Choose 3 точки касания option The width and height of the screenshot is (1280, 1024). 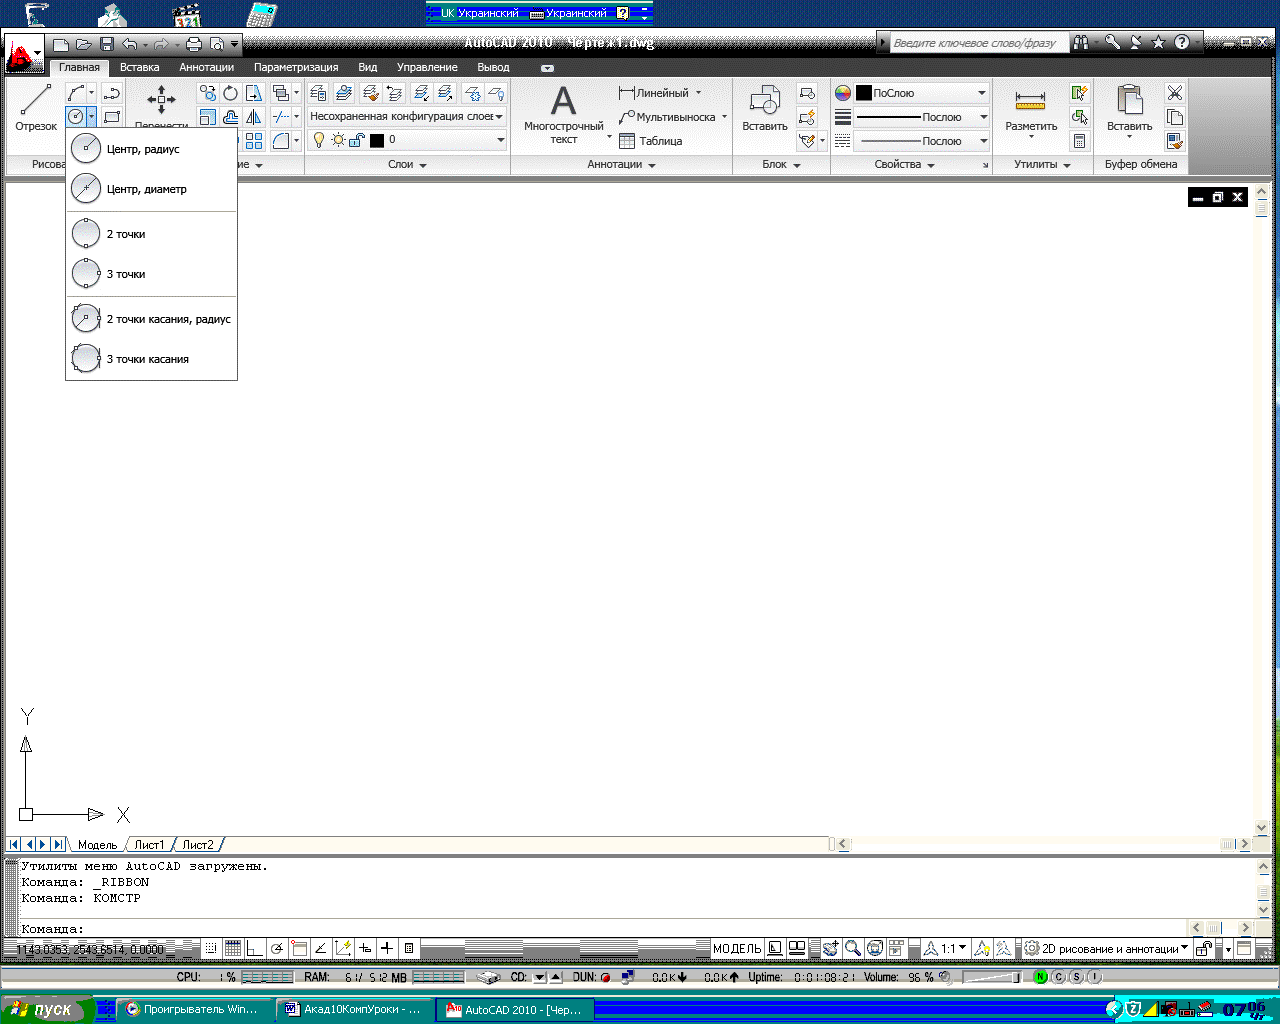152,359
